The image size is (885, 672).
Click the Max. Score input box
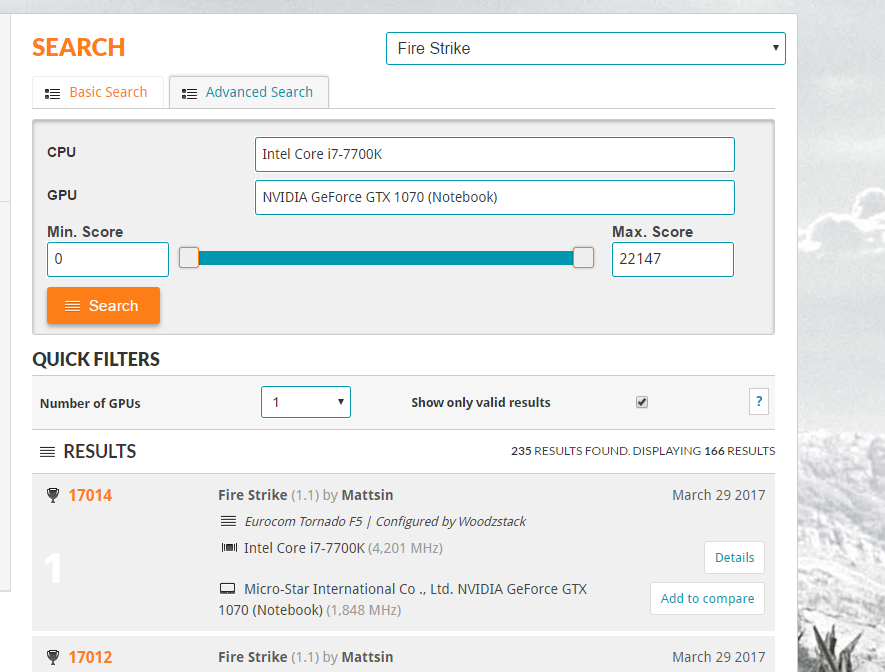(x=673, y=260)
